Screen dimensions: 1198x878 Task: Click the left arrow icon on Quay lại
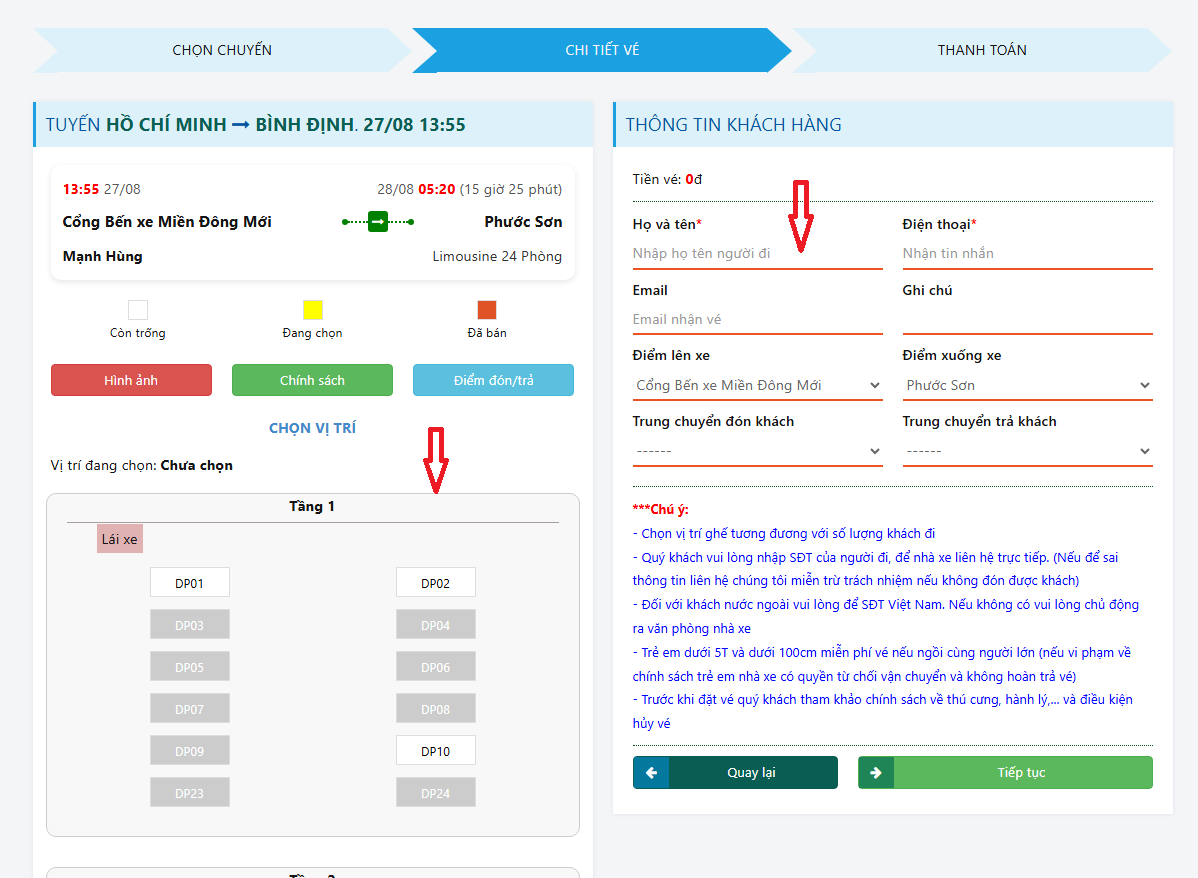click(x=651, y=773)
